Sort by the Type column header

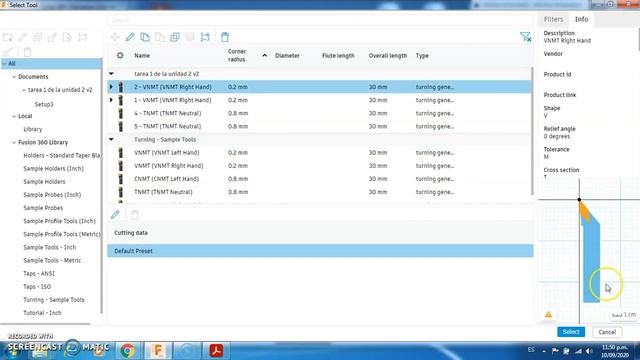click(422, 56)
